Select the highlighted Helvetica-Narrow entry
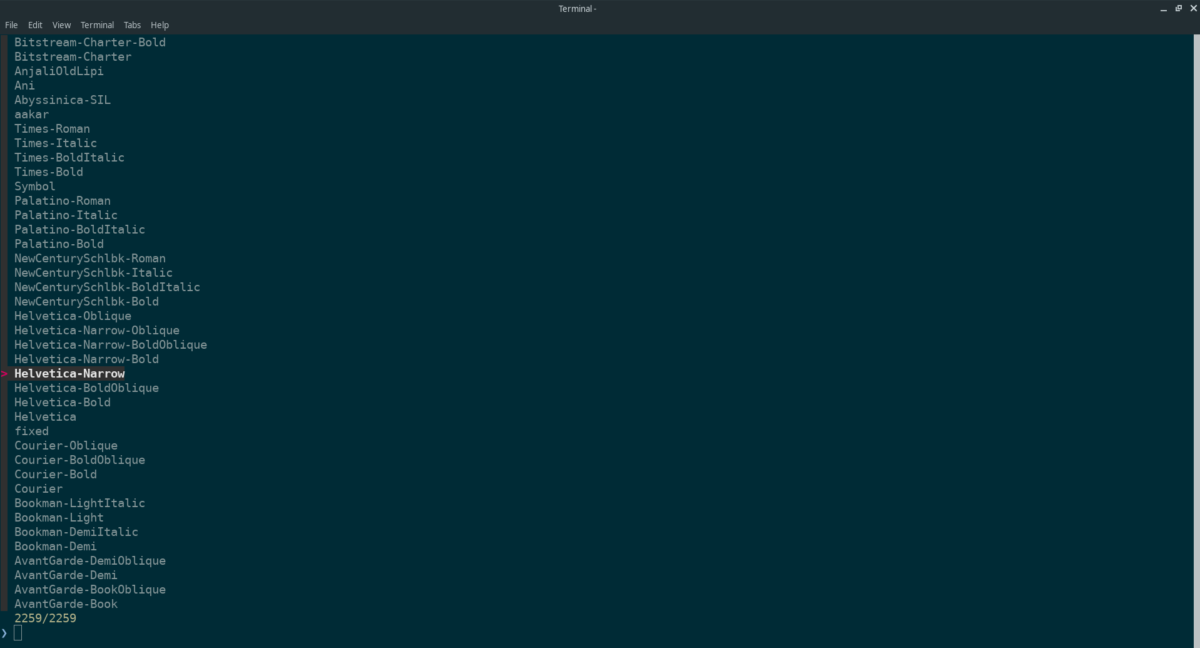This screenshot has width=1200, height=648. [x=68, y=373]
